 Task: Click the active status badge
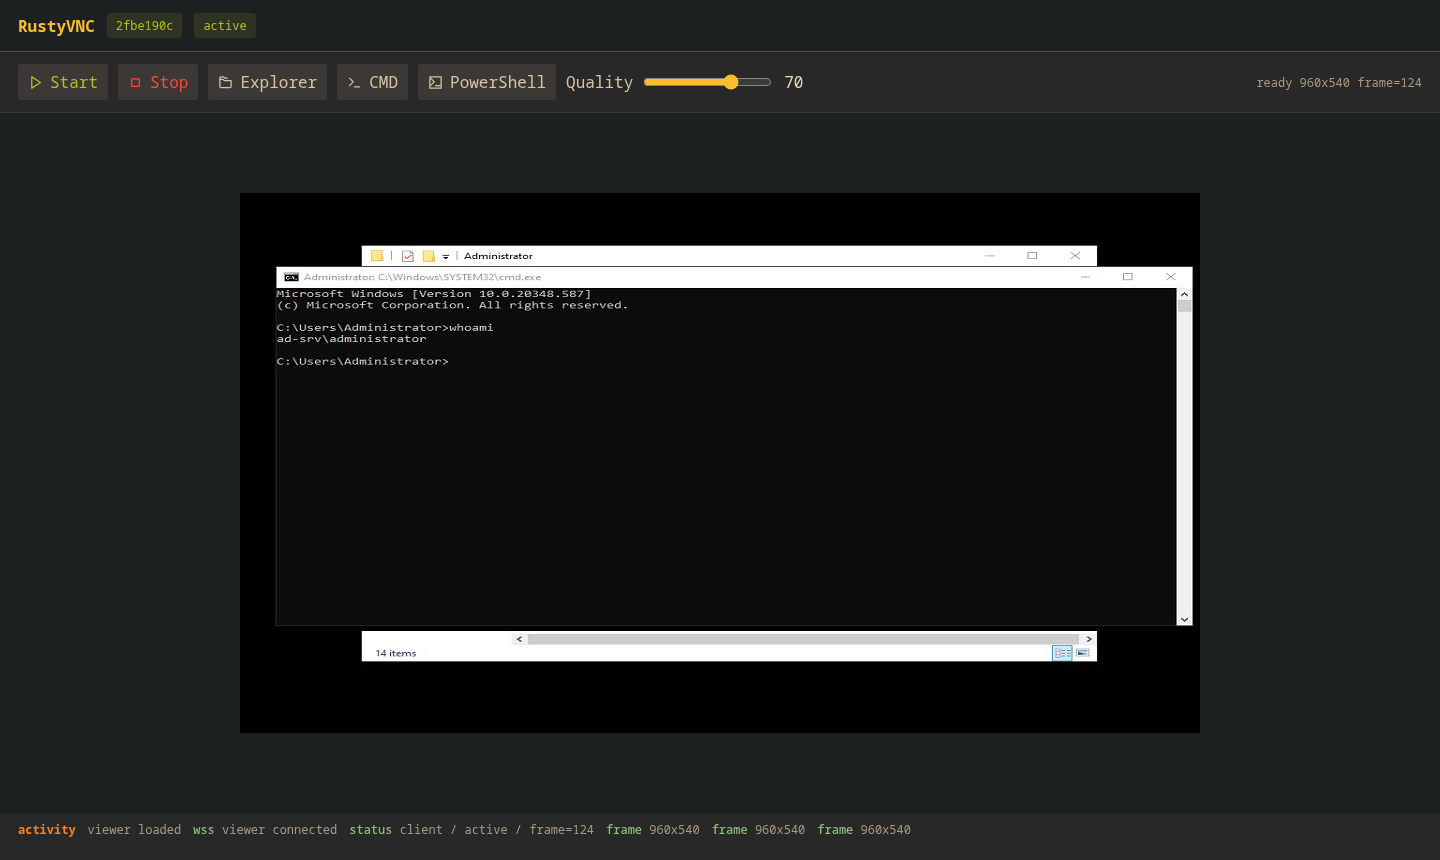click(x=225, y=26)
